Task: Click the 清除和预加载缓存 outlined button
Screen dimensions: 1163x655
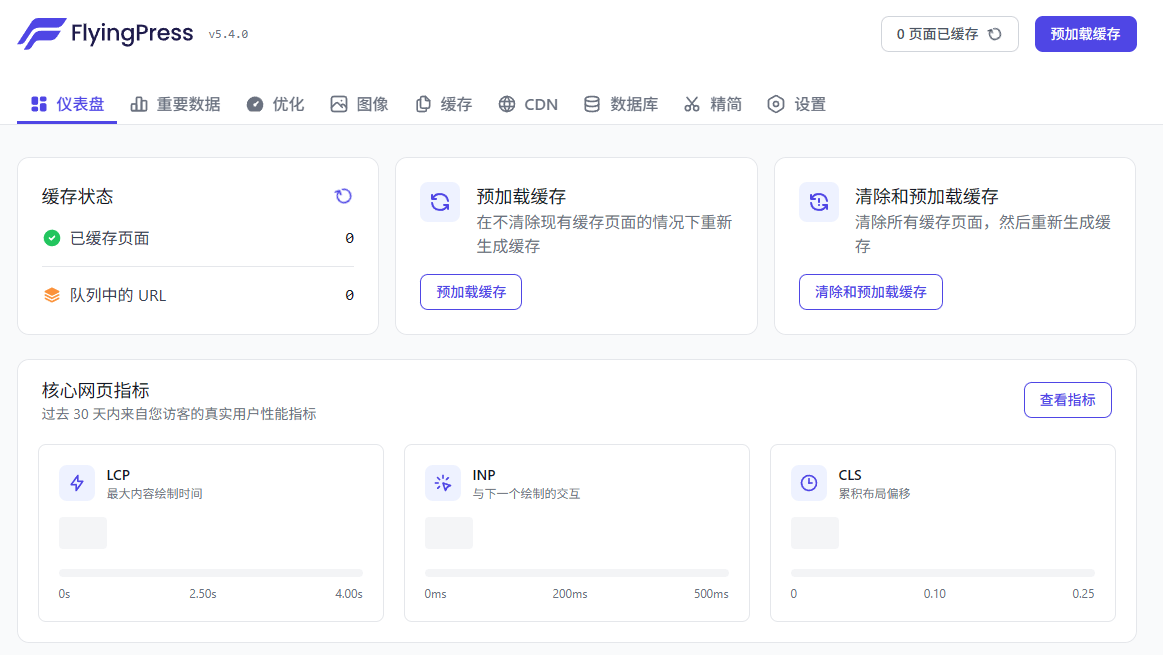Action: click(871, 292)
